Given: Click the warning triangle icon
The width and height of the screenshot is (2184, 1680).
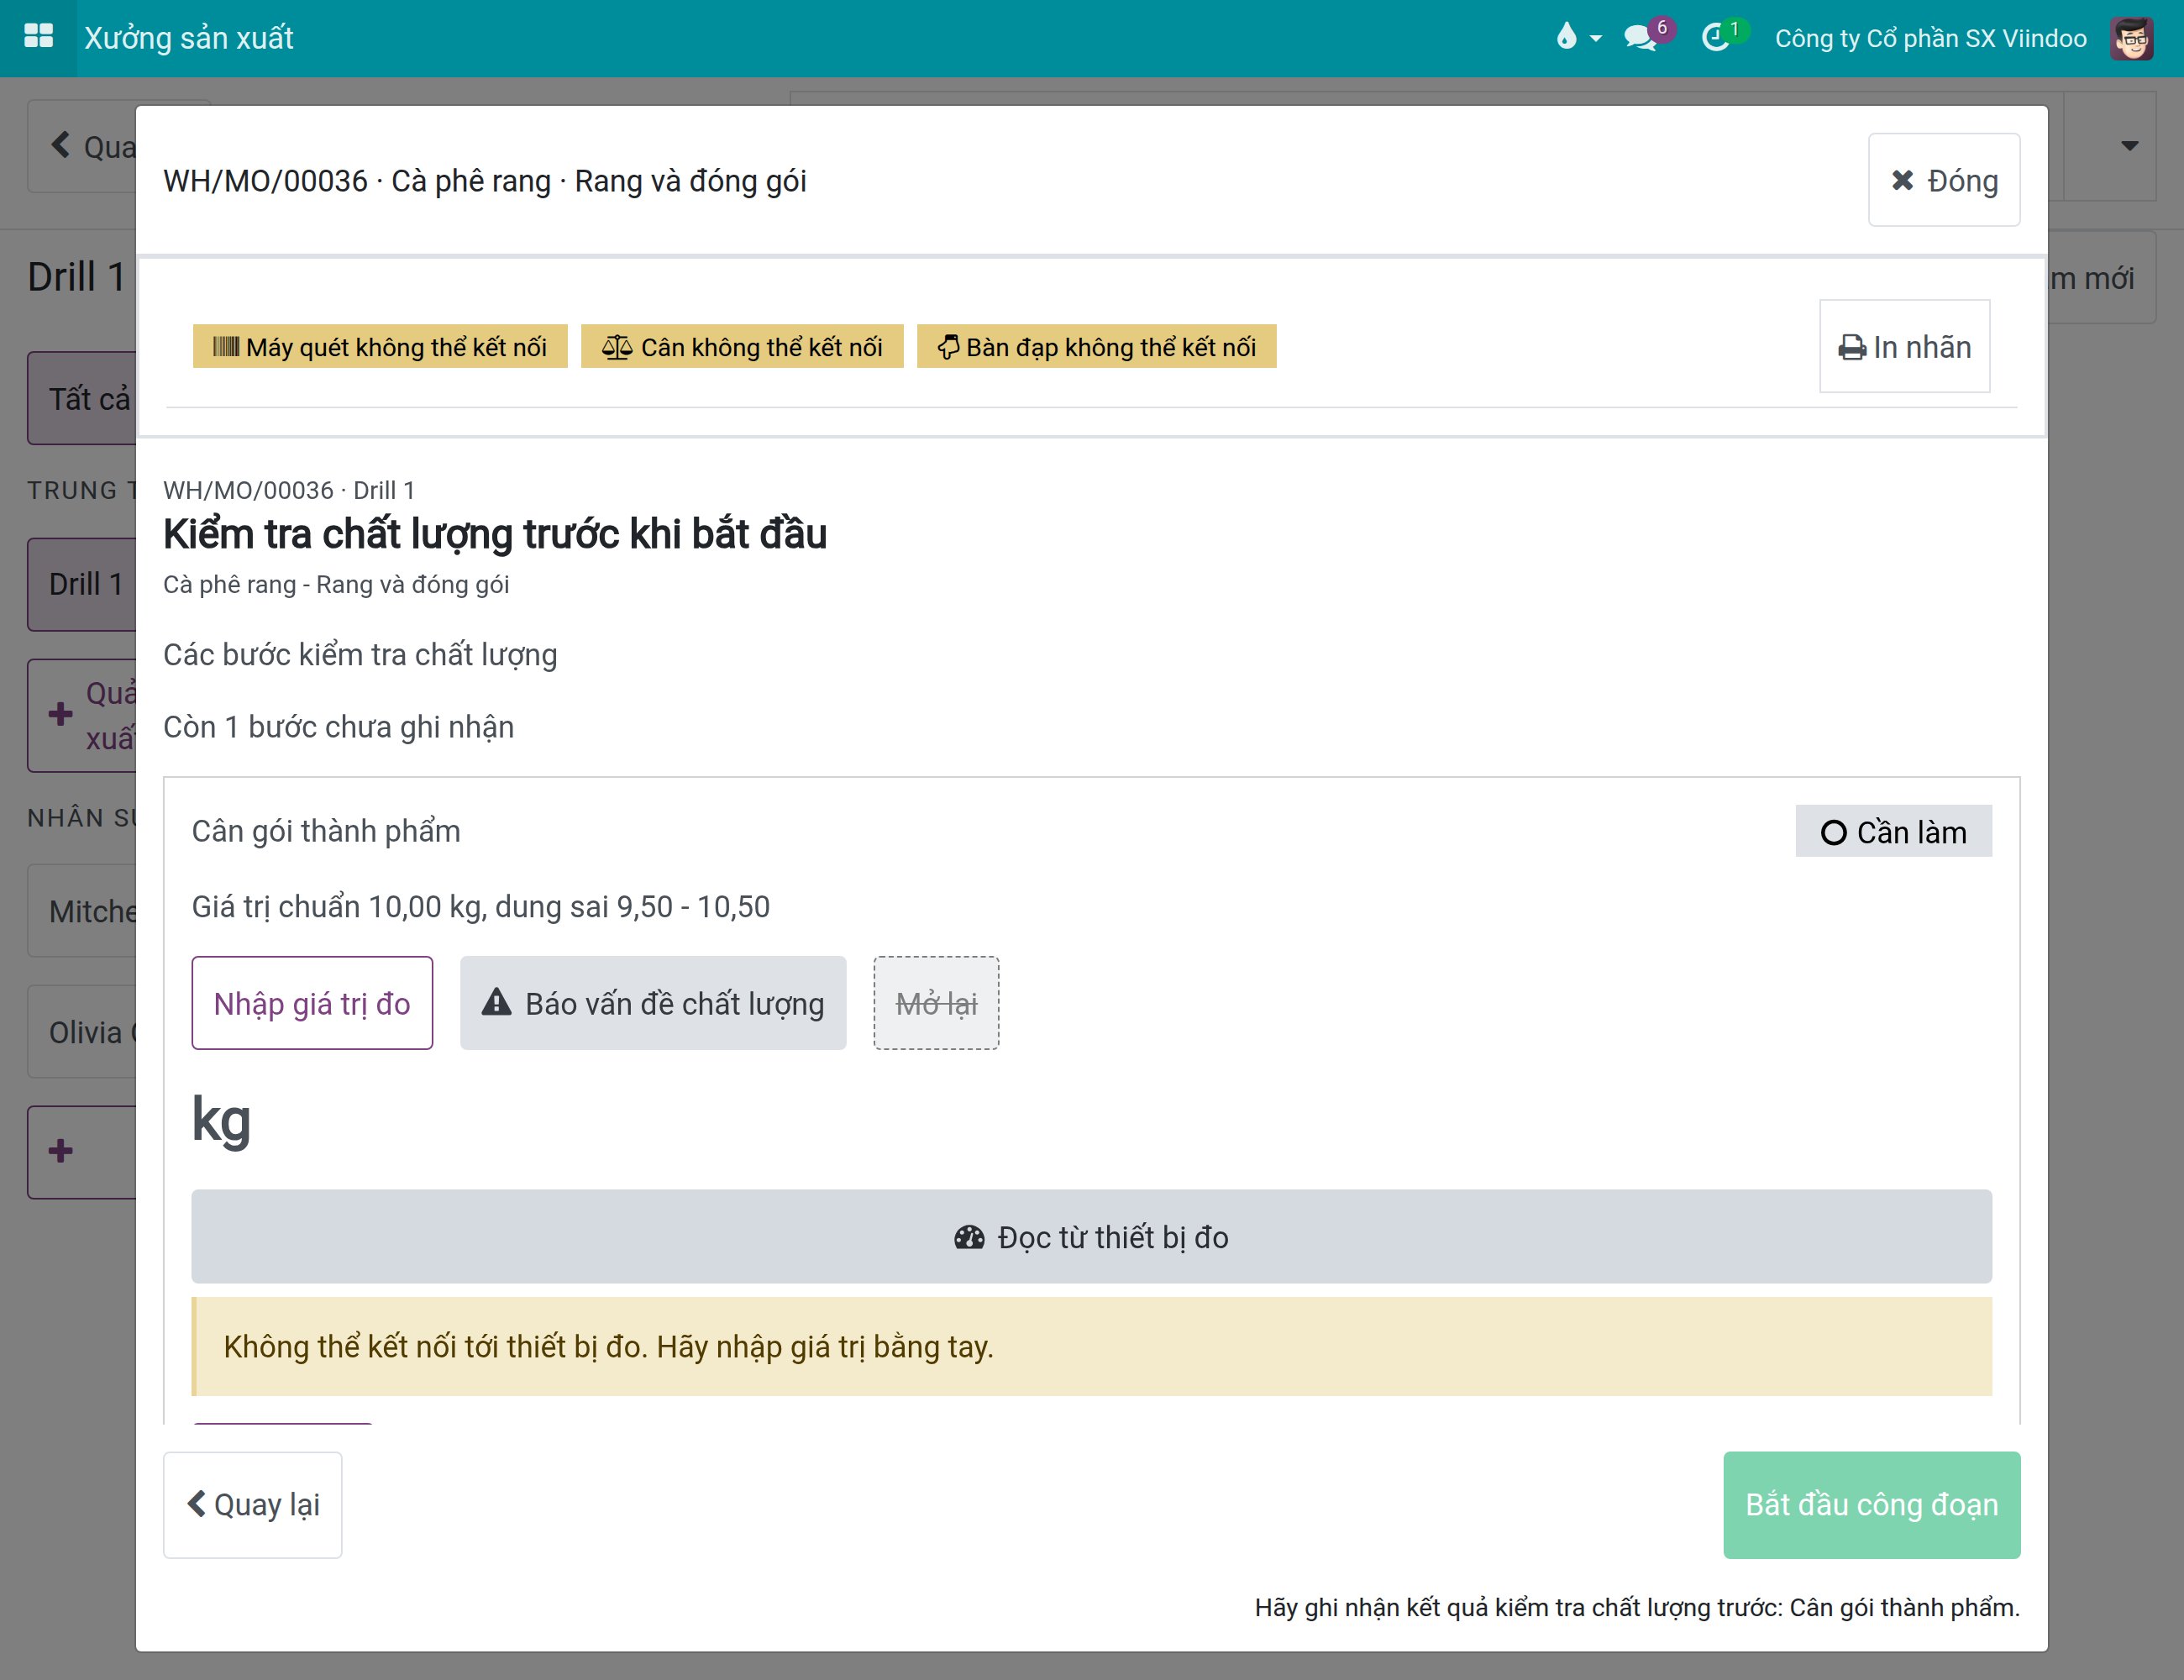Looking at the screenshot, I should point(496,1002).
